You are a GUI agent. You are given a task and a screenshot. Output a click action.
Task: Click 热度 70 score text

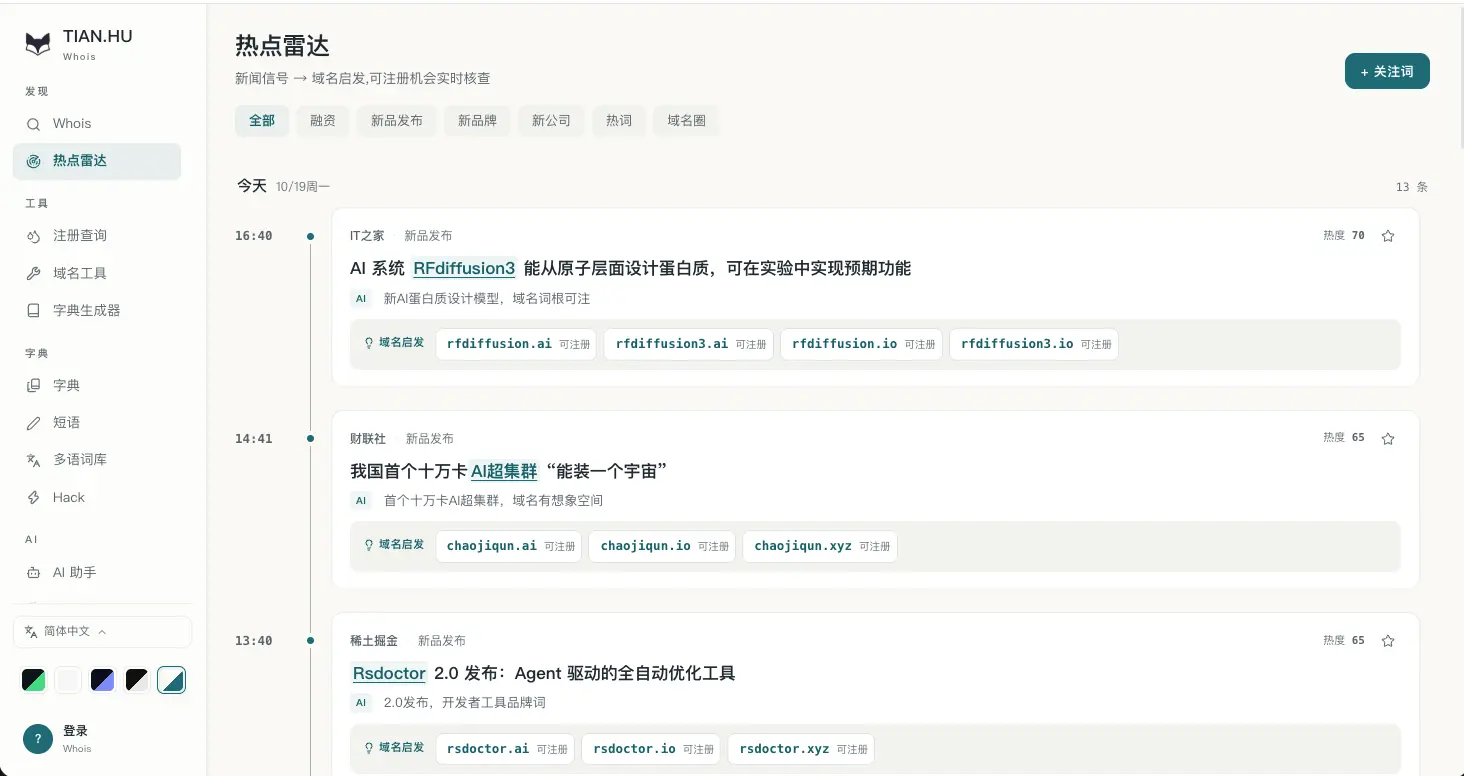pyautogui.click(x=1344, y=236)
